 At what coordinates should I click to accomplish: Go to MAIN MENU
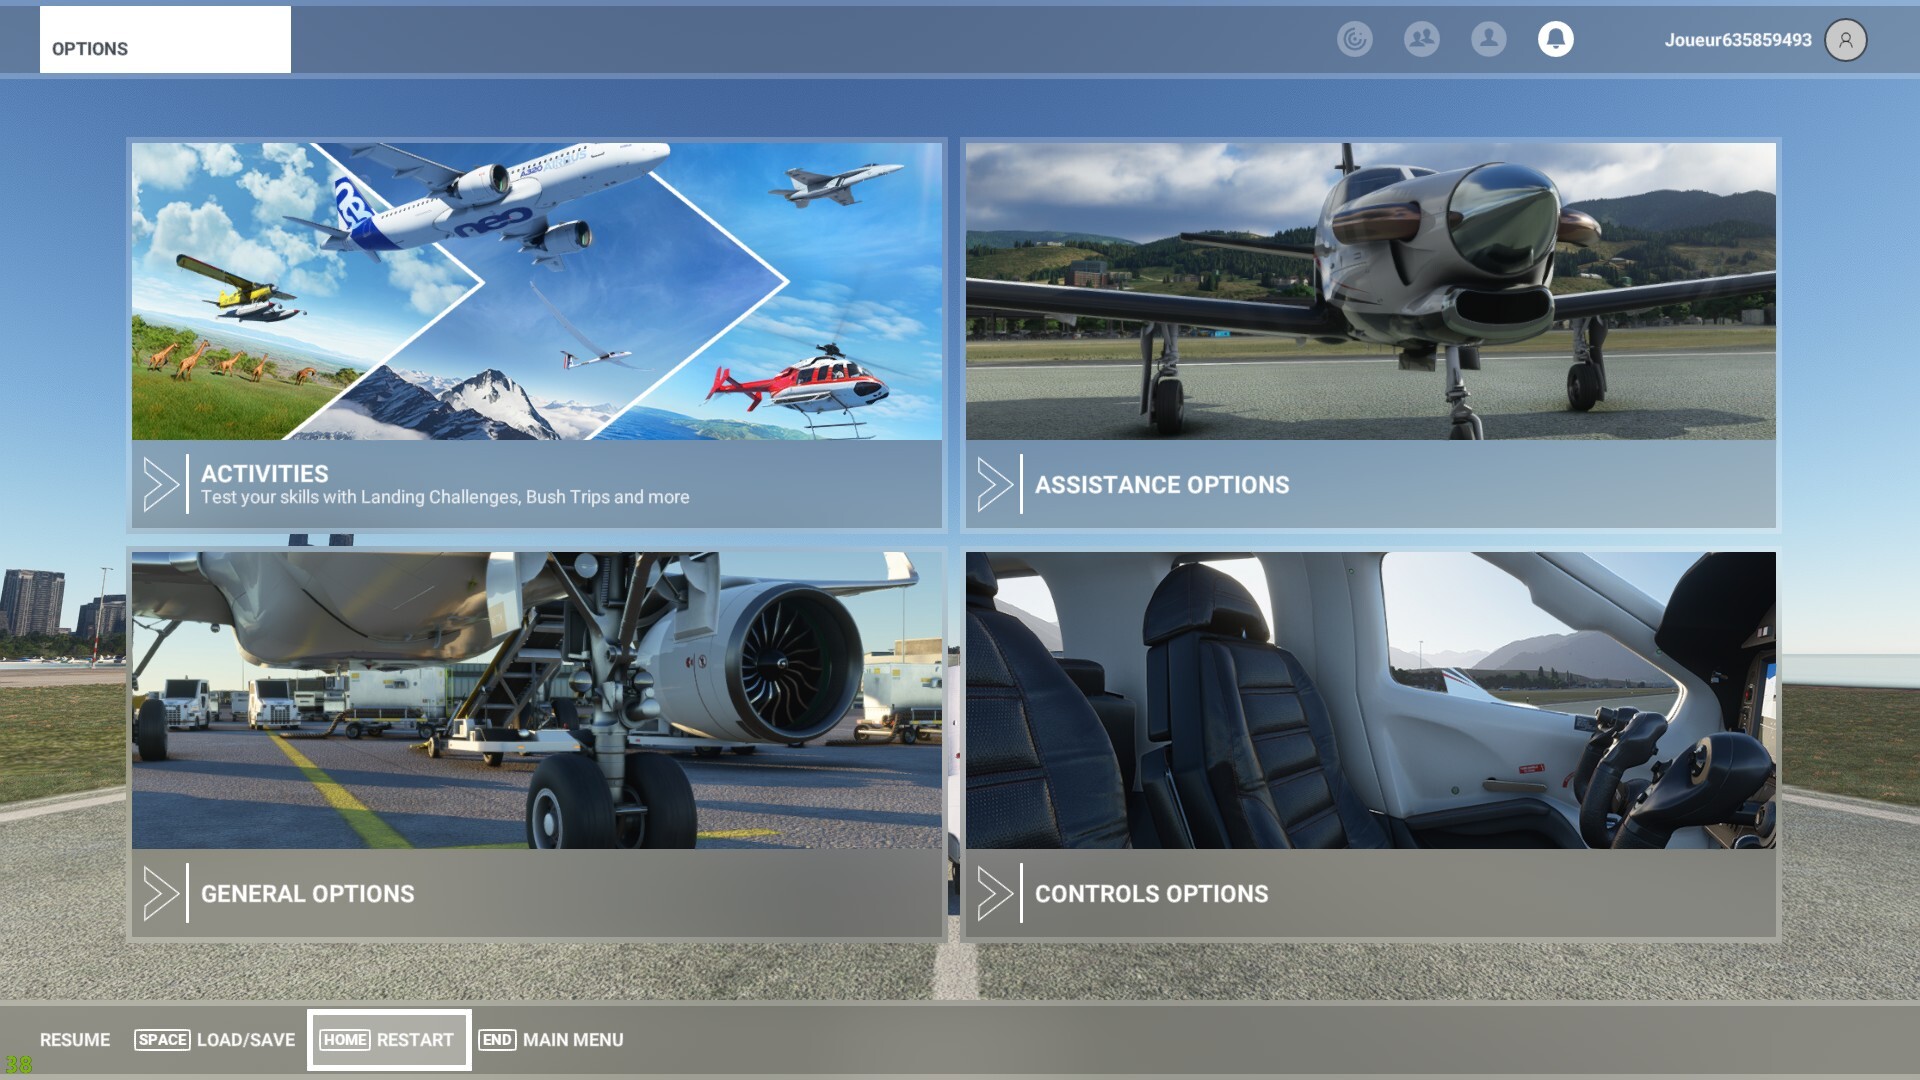[551, 1040]
